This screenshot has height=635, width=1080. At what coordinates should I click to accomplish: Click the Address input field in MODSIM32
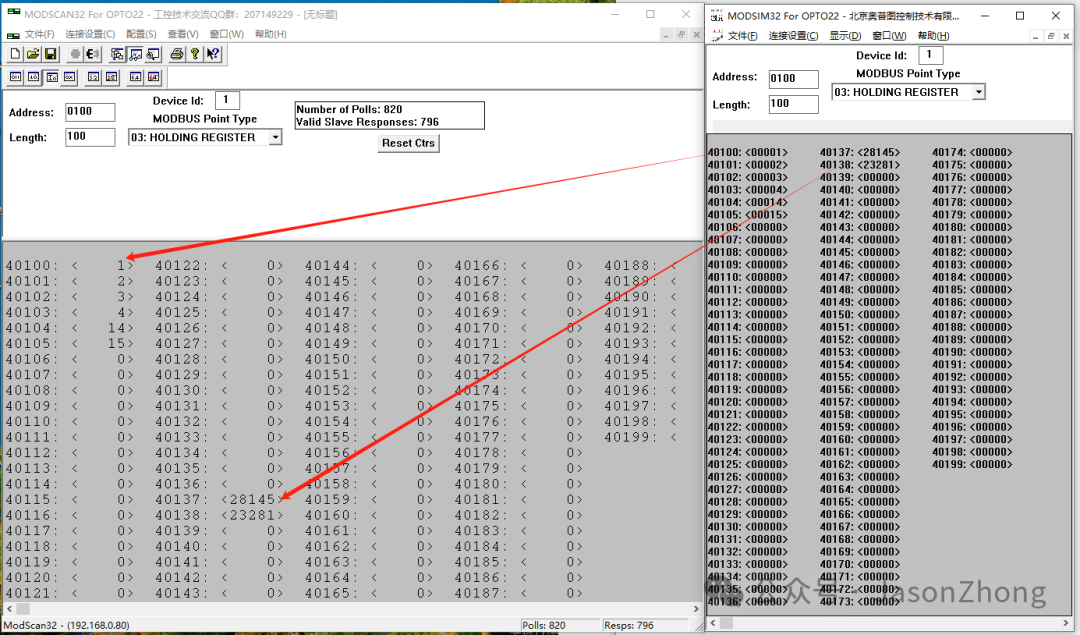pyautogui.click(x=793, y=78)
